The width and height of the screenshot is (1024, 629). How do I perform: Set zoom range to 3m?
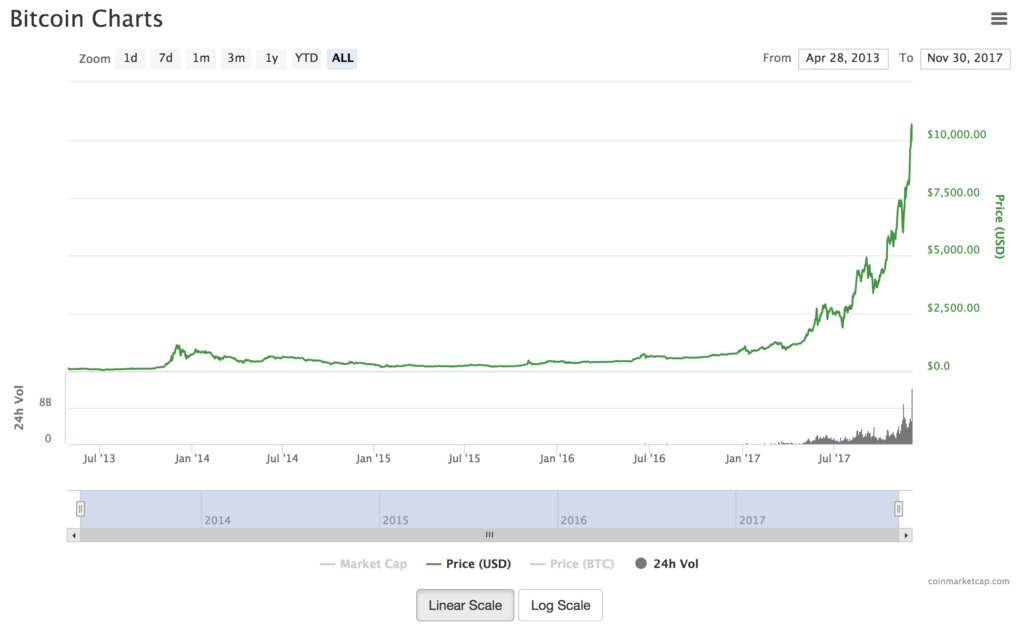pos(236,58)
